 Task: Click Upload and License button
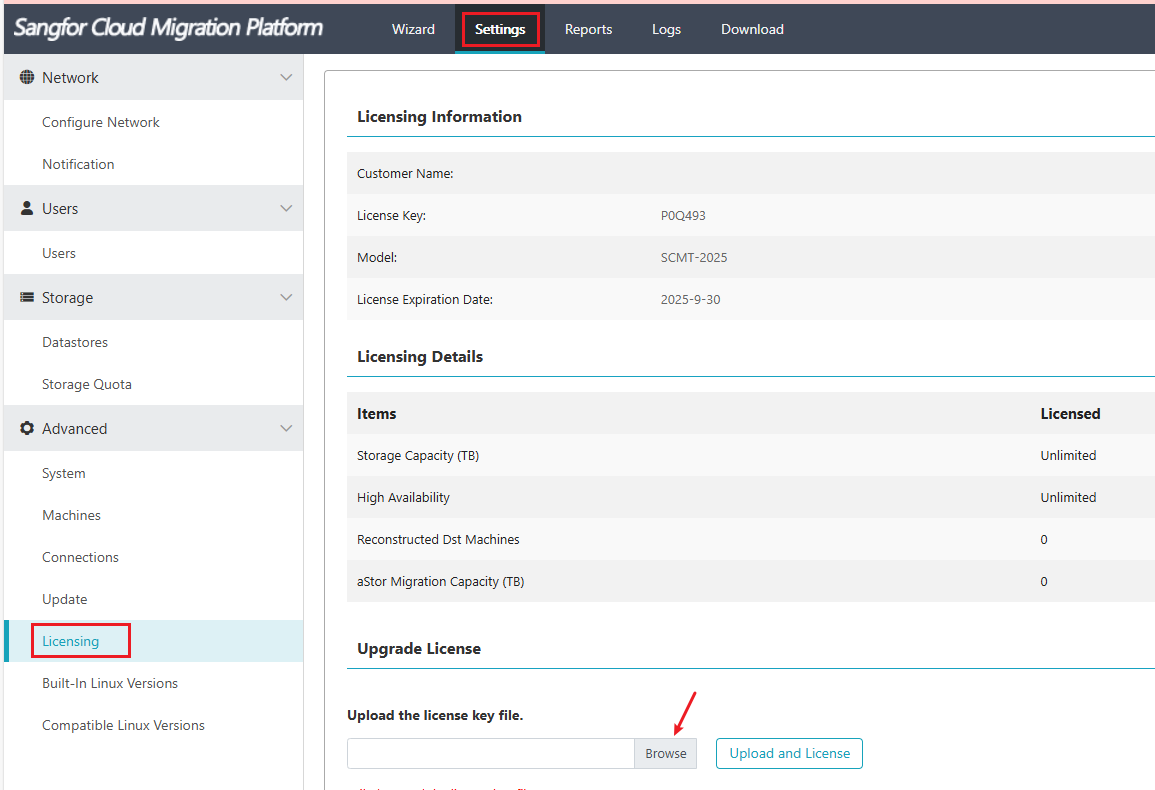pos(790,754)
